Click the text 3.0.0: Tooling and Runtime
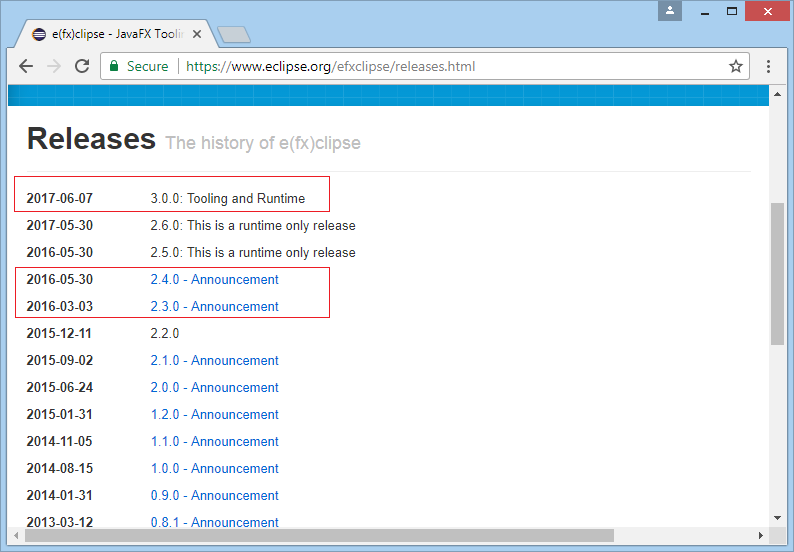The width and height of the screenshot is (794, 552). pyautogui.click(x=228, y=199)
